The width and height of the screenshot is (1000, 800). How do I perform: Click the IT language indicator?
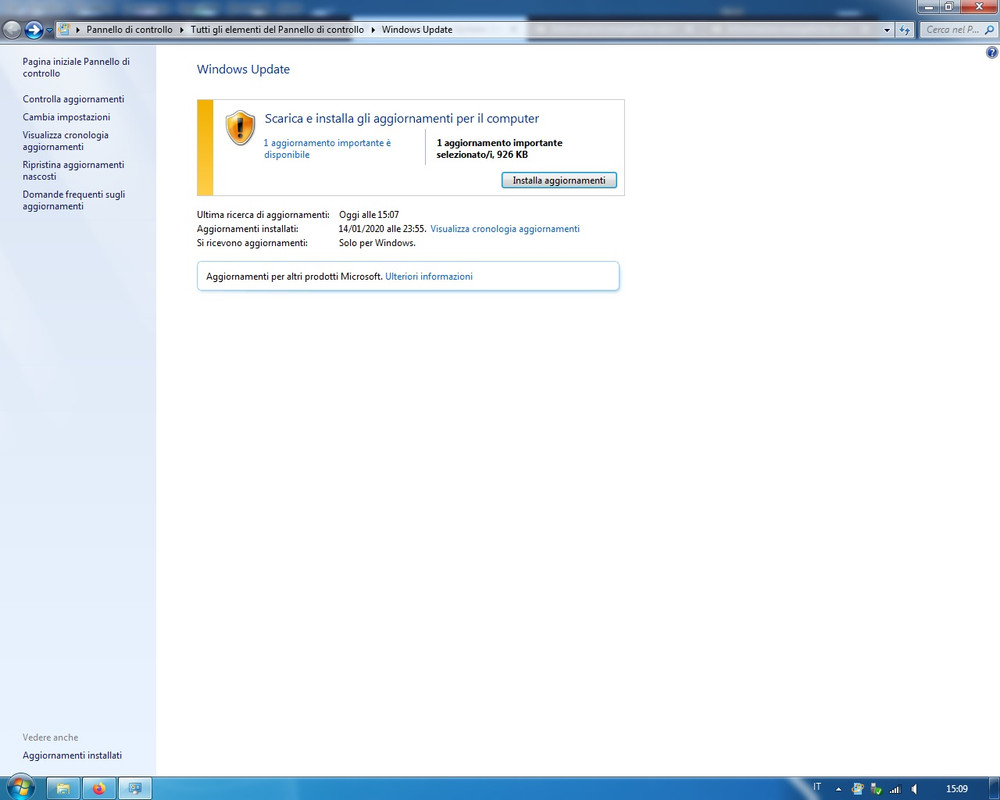(817, 787)
